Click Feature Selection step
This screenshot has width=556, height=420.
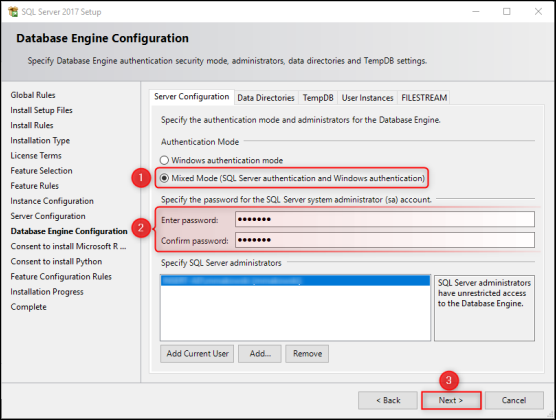[x=41, y=171]
